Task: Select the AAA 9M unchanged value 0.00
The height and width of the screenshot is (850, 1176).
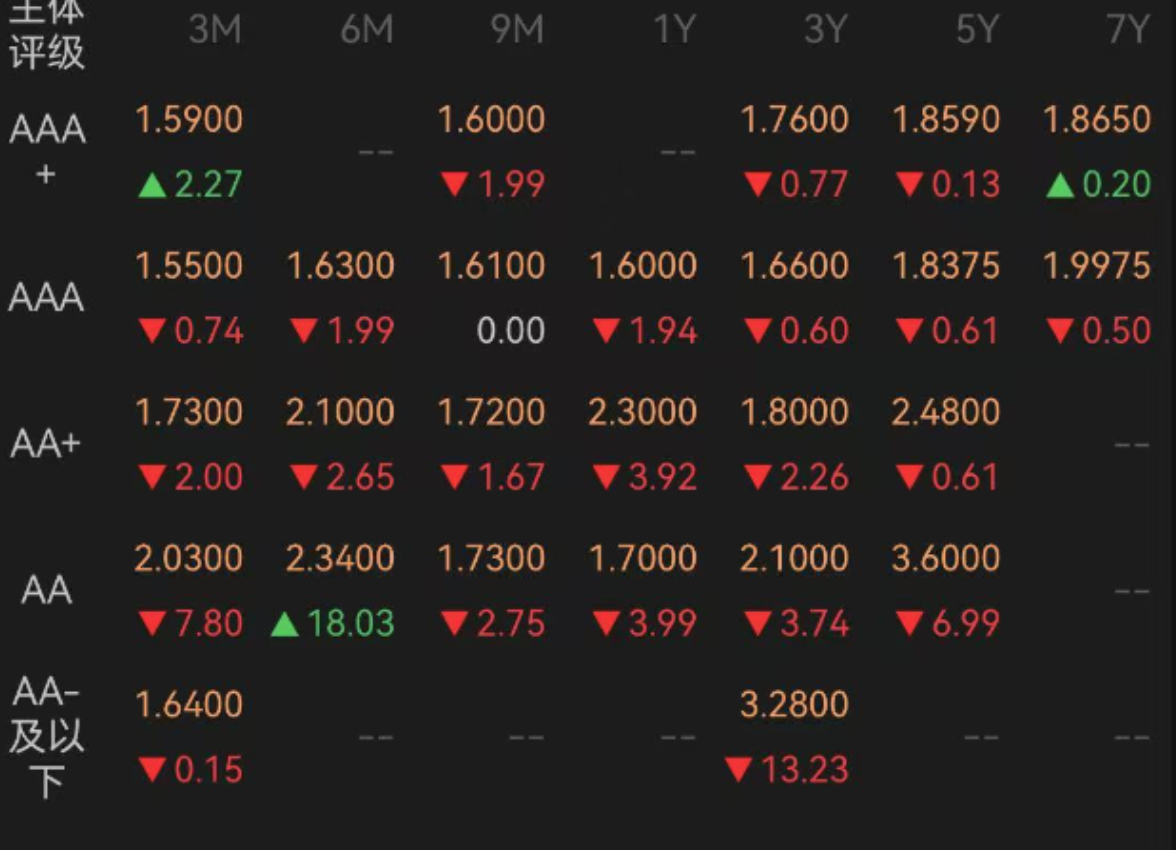Action: (511, 330)
